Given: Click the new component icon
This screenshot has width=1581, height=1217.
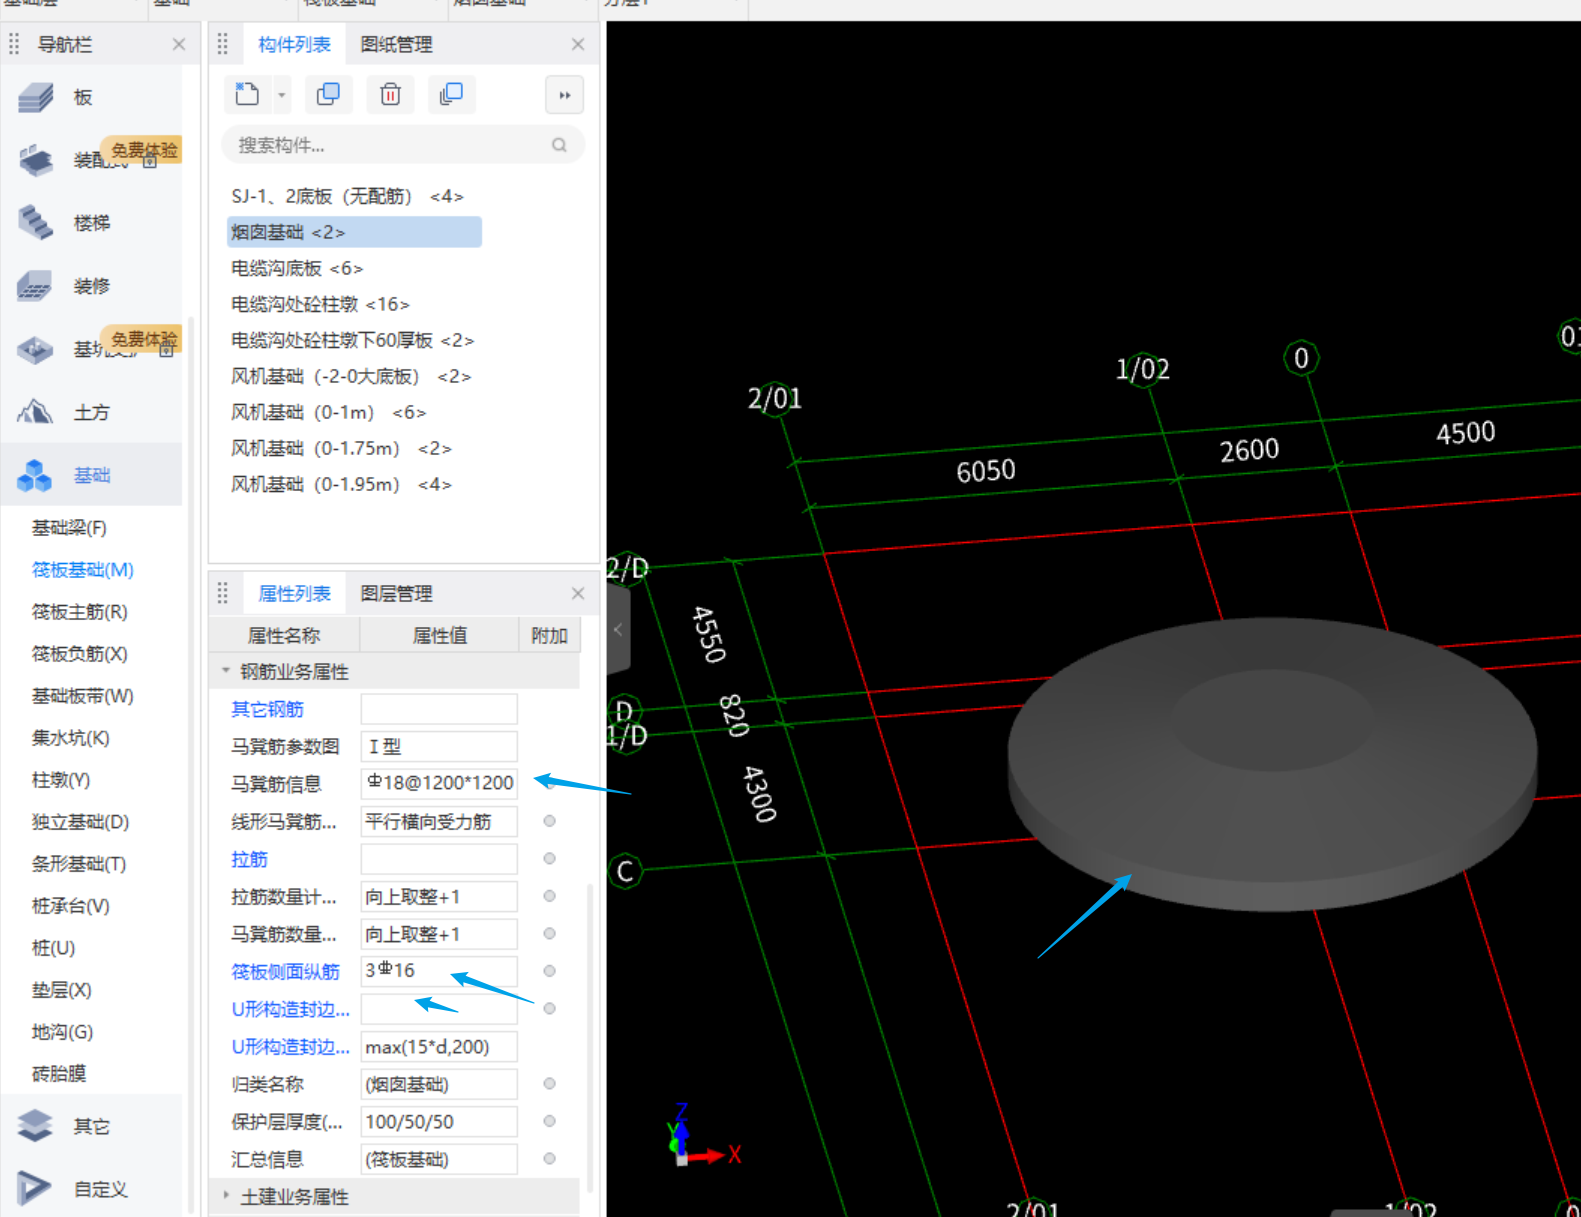Looking at the screenshot, I should click(247, 95).
